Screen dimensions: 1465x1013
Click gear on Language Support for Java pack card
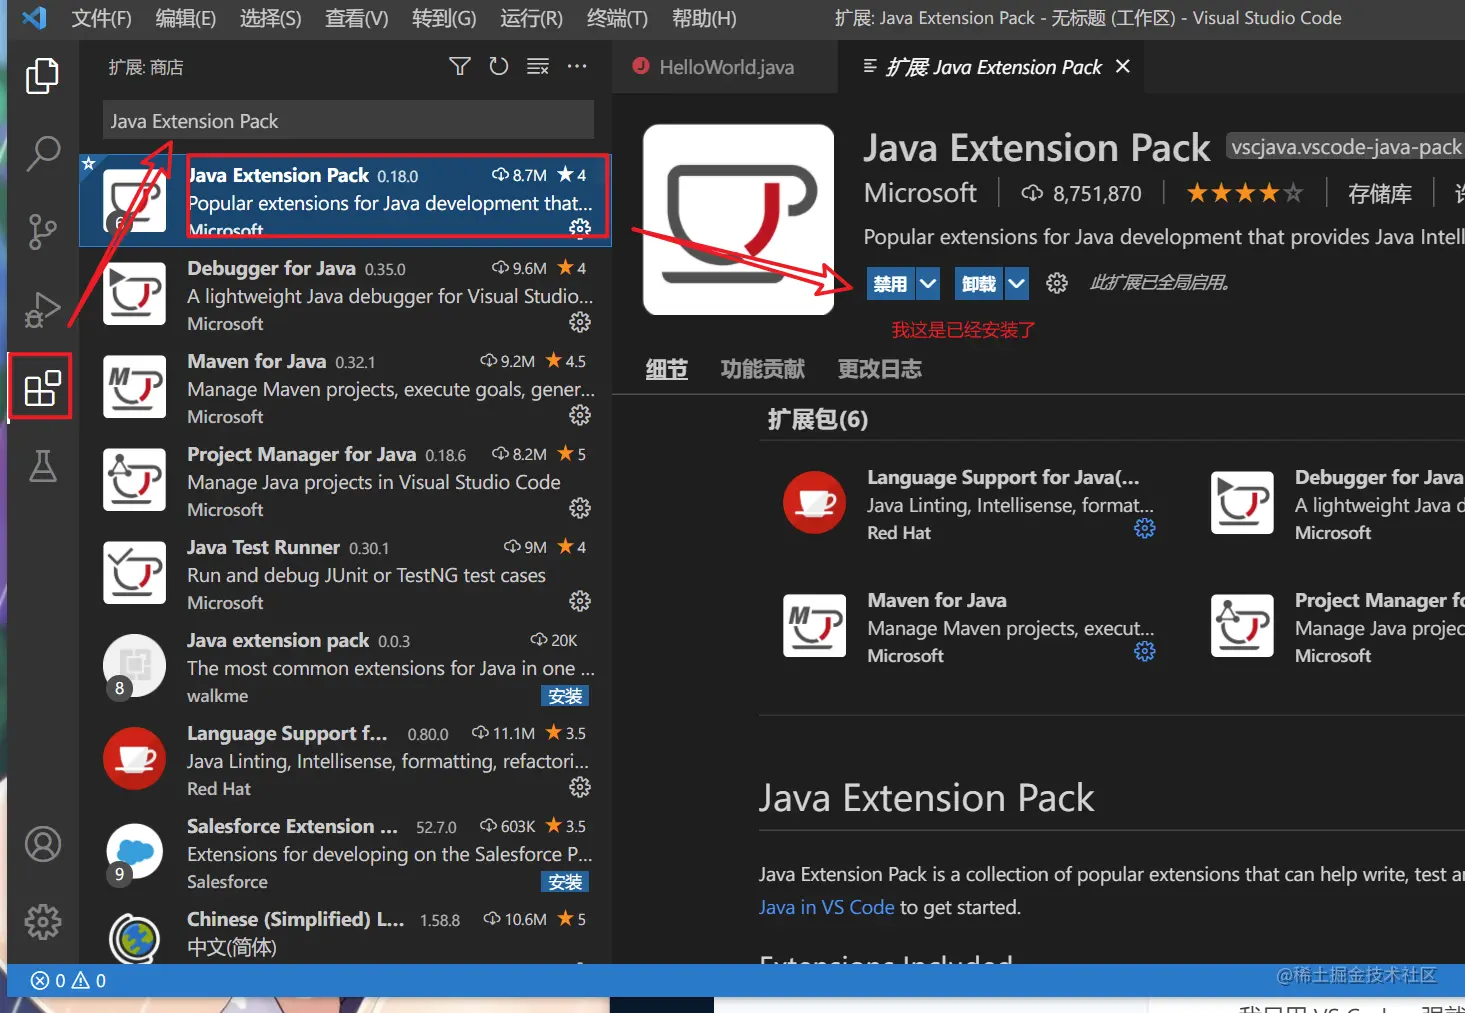(x=1145, y=528)
